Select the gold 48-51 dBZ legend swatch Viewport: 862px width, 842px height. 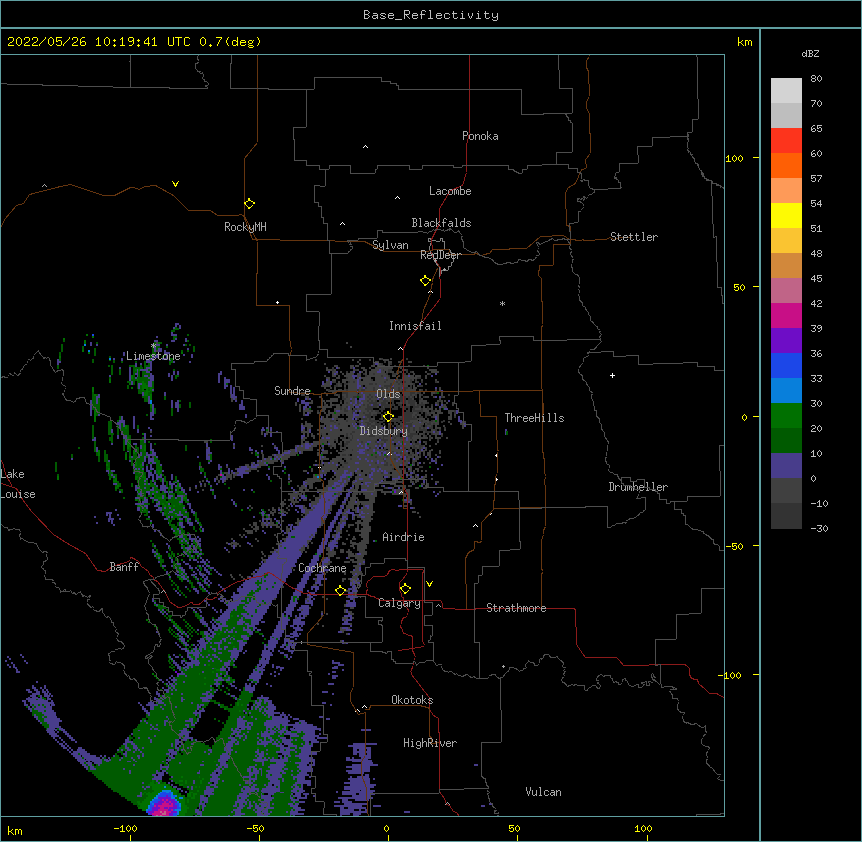(x=786, y=240)
